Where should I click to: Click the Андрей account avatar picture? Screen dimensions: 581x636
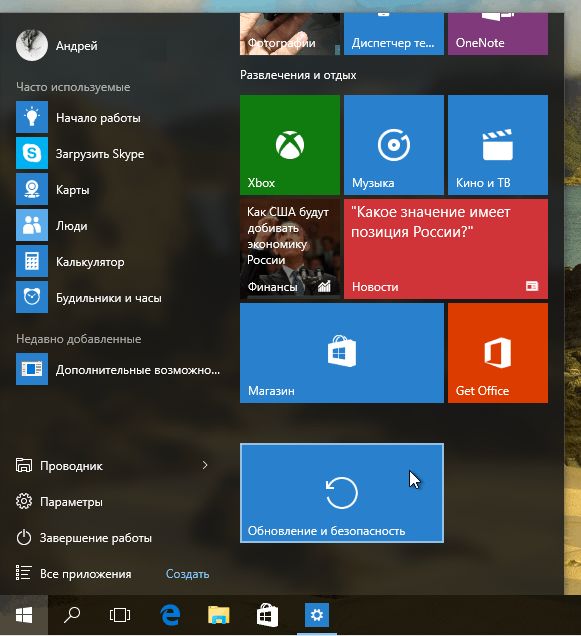[32, 45]
